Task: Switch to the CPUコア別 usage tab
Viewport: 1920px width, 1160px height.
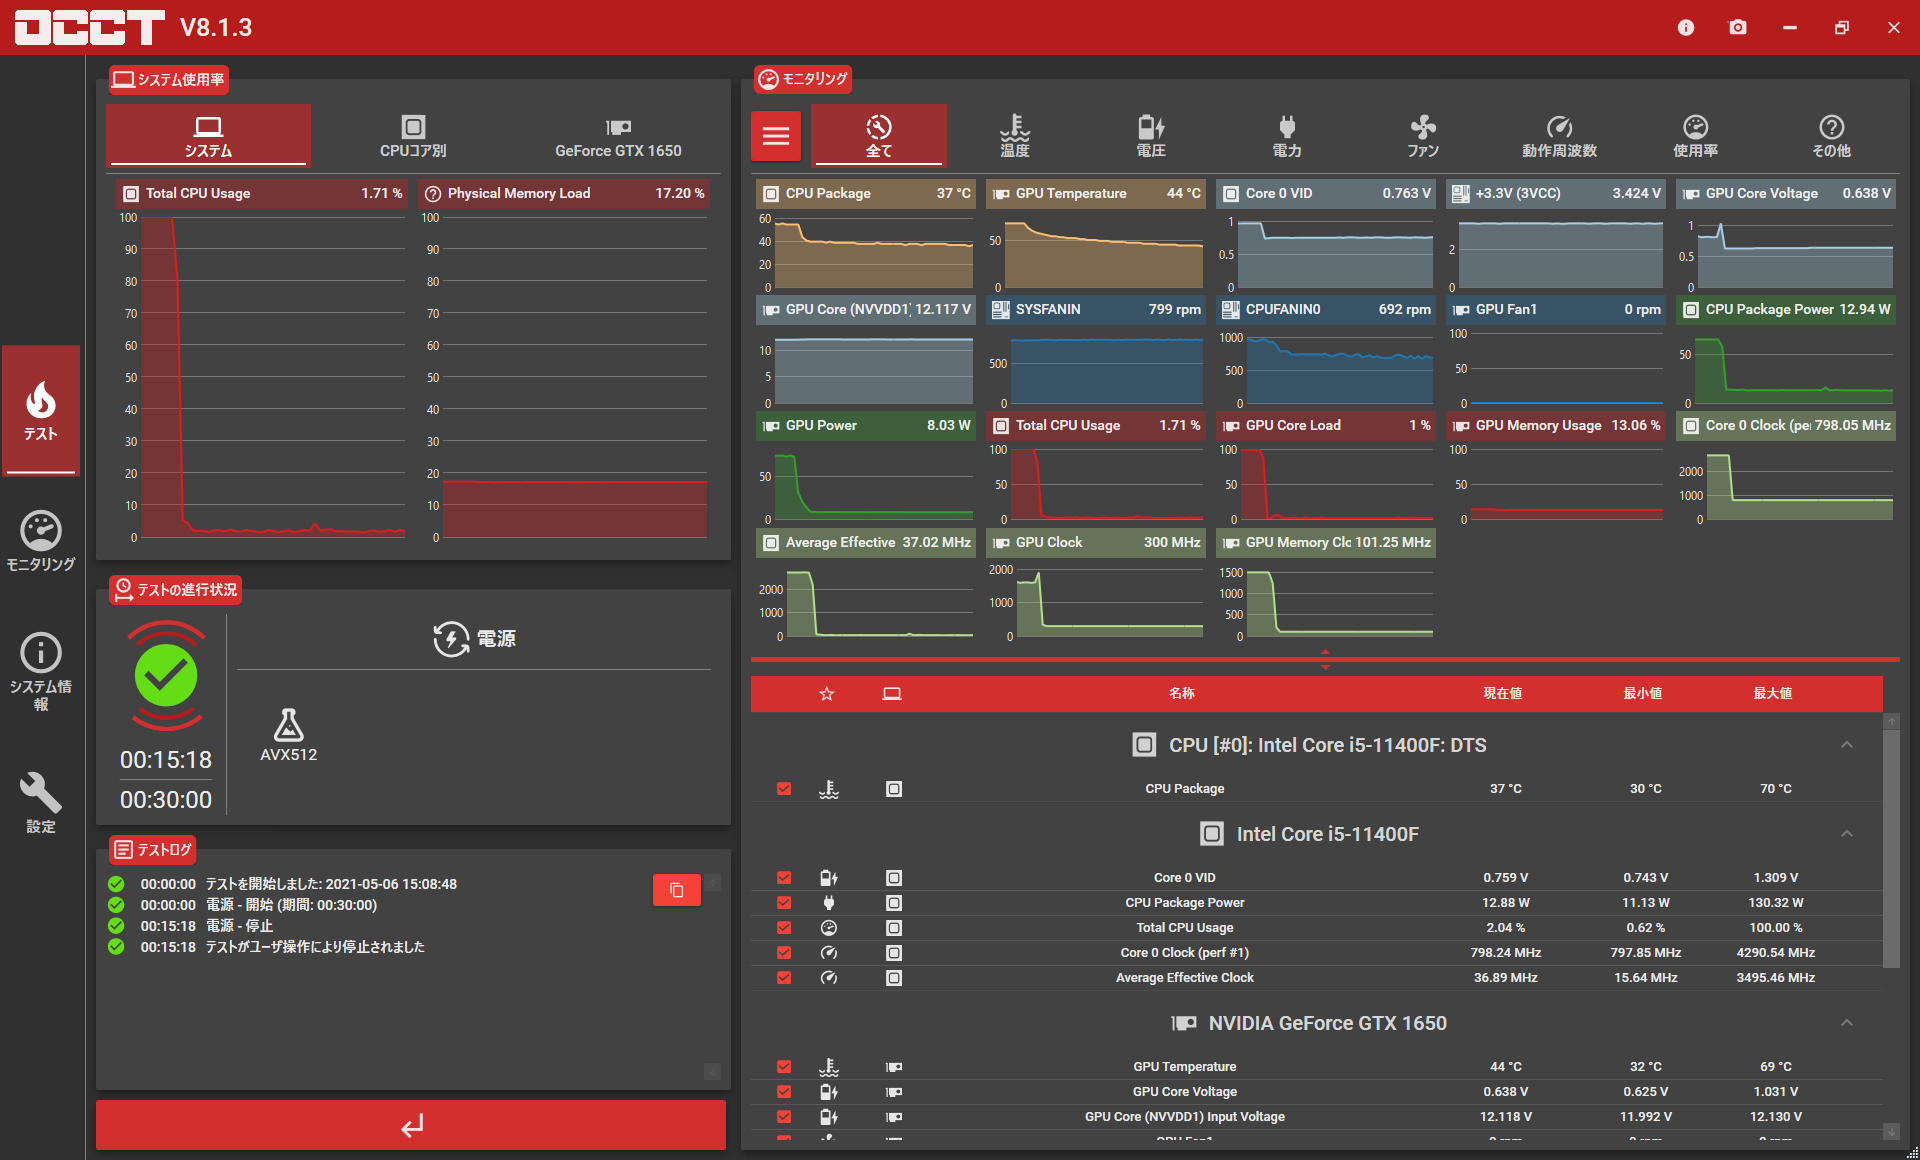Action: 413,136
